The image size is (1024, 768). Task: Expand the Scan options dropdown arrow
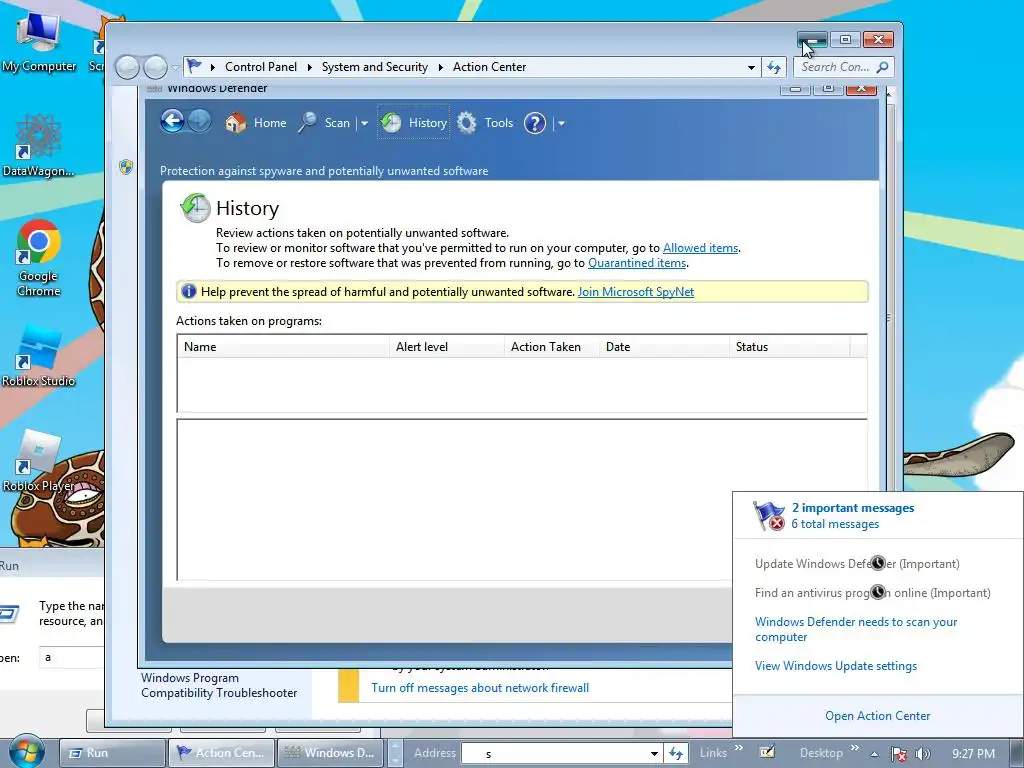click(364, 123)
